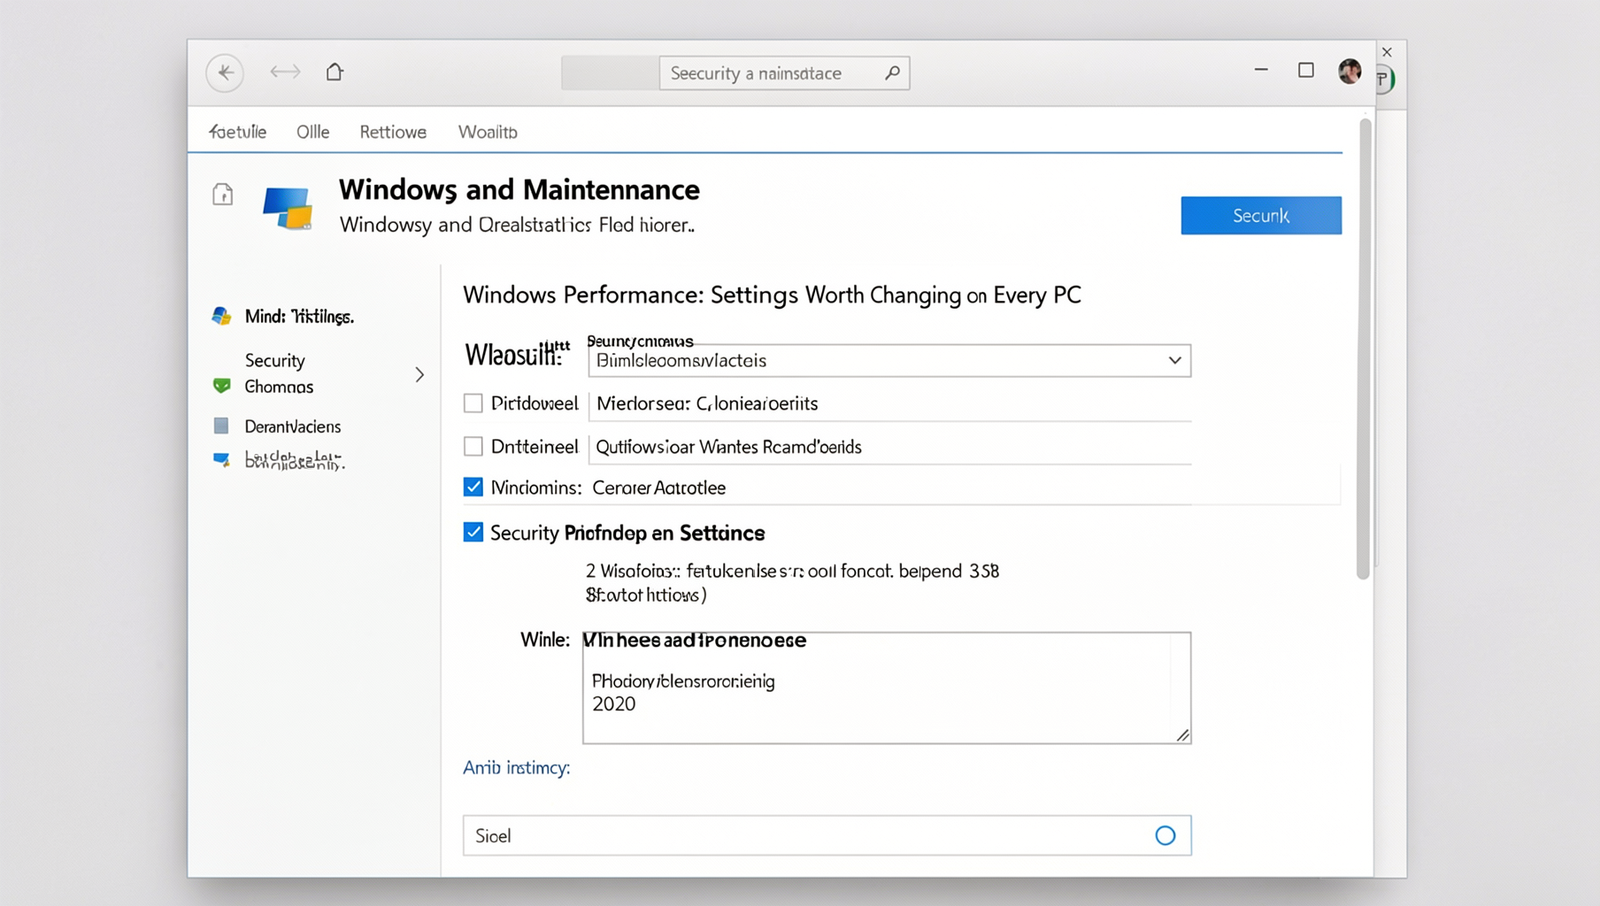Open the Faetulle tab
The image size is (1600, 906).
(238, 131)
